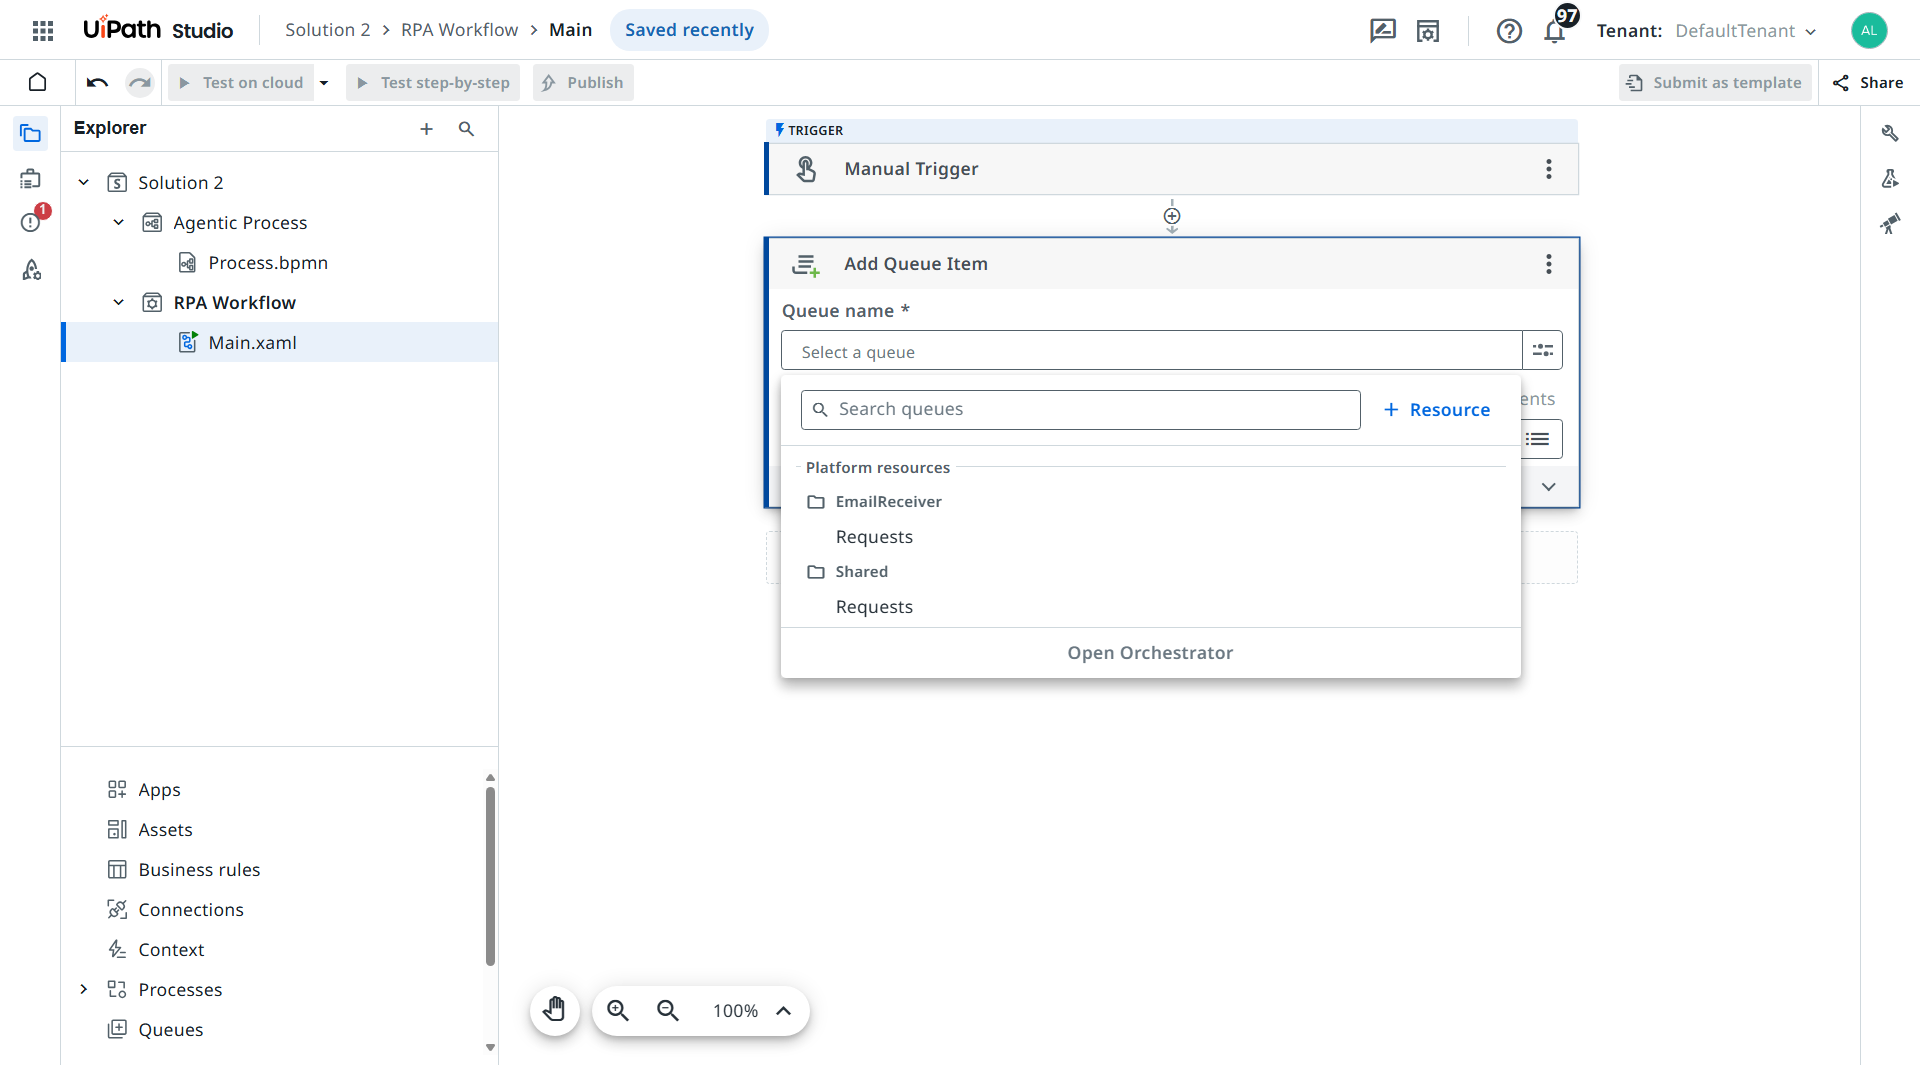Open the Queues resource
Viewport: 1920px width, 1065px height.
170,1029
